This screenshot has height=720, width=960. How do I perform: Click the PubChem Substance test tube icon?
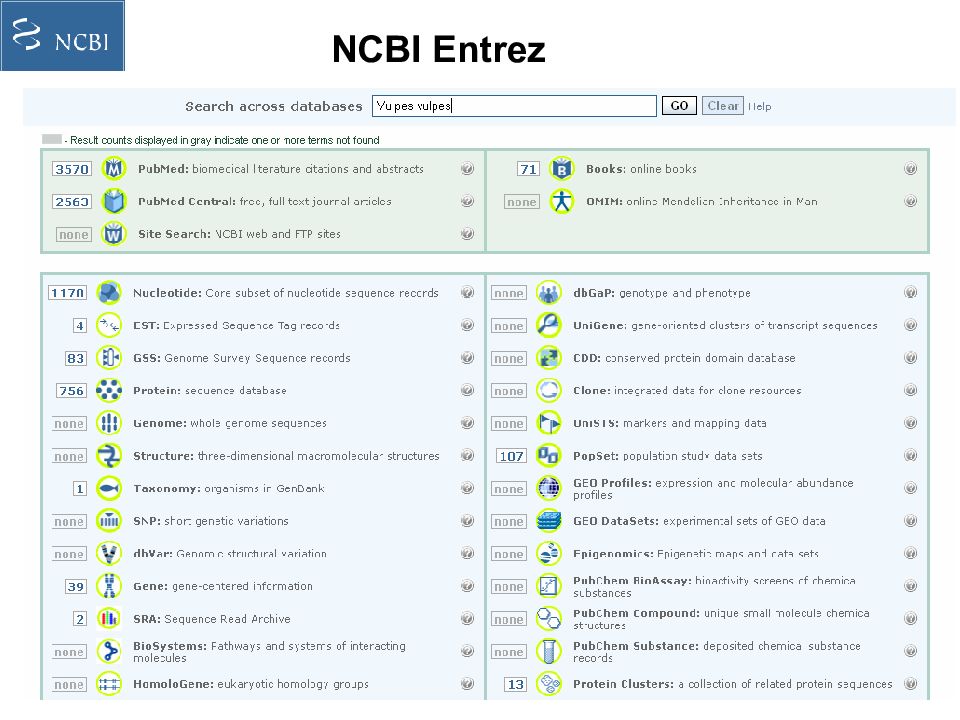549,651
